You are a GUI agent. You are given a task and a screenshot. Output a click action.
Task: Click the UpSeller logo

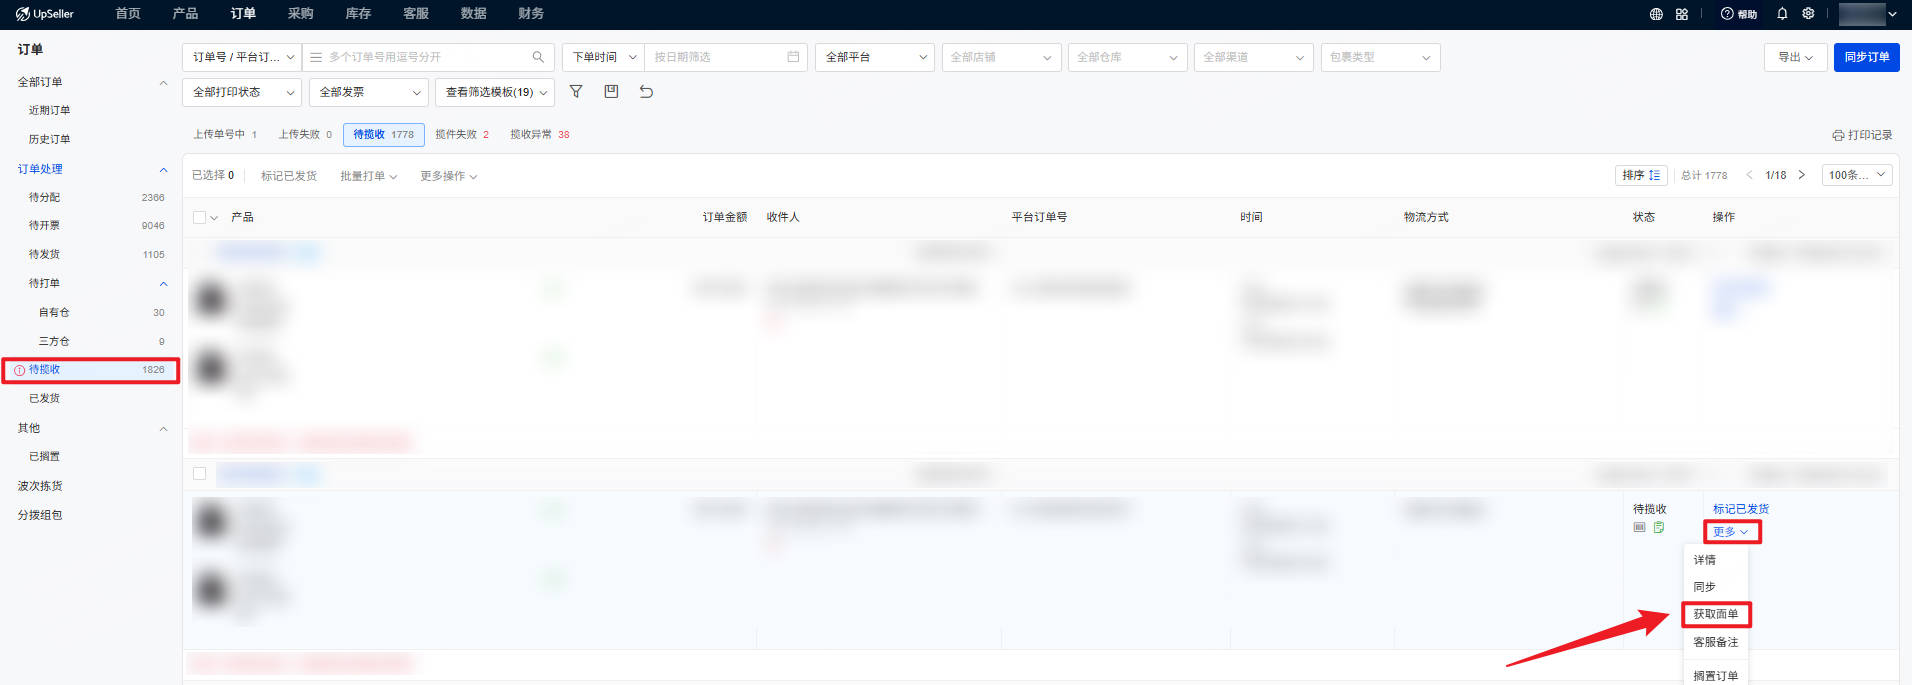point(45,14)
